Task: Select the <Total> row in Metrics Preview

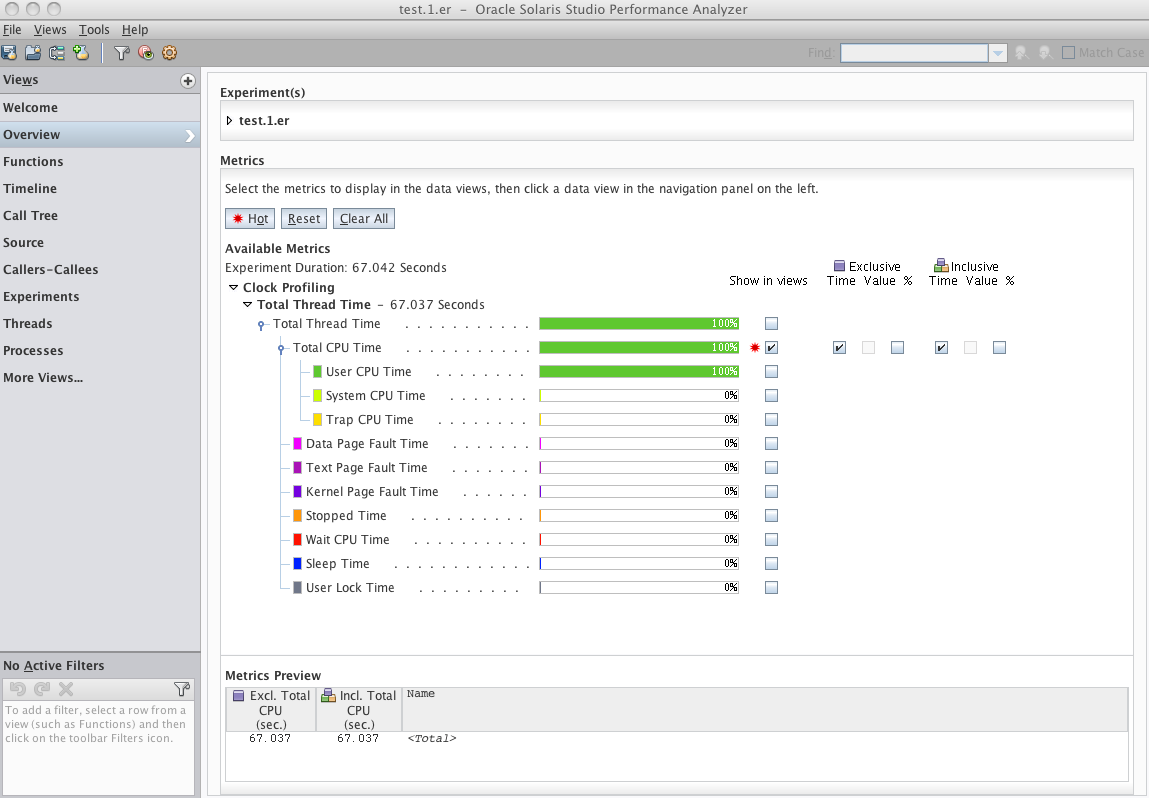Action: pyautogui.click(x=676, y=738)
